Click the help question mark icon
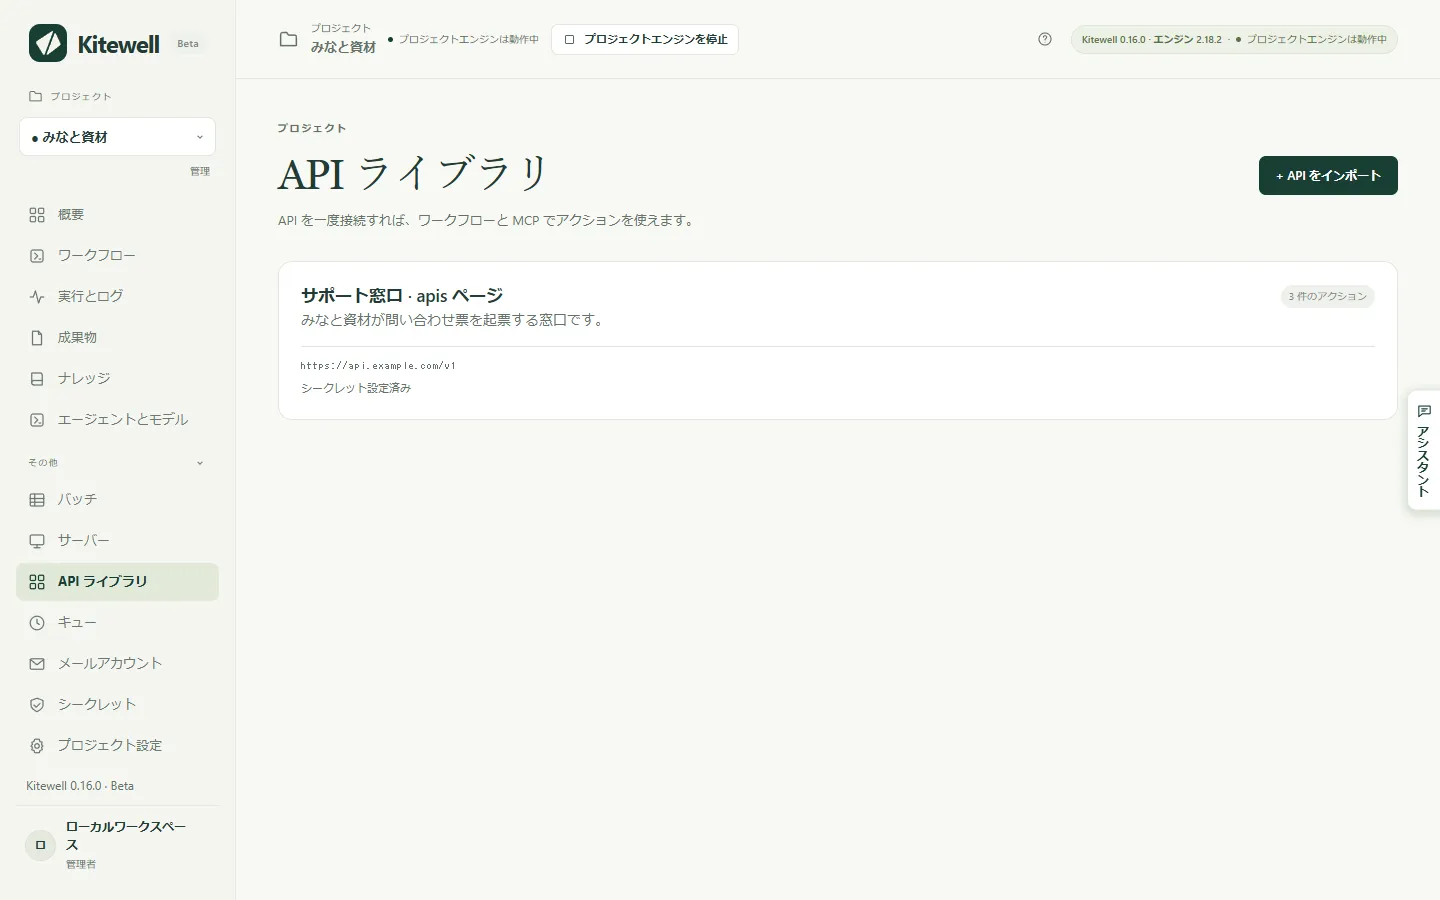Viewport: 1440px width, 900px height. 1045,39
